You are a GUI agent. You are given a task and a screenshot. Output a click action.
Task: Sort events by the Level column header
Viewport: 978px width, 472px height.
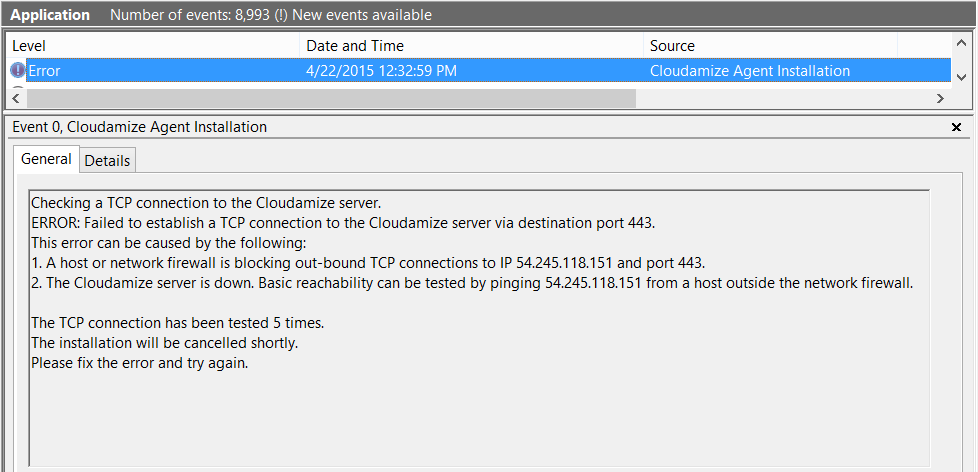[150, 46]
